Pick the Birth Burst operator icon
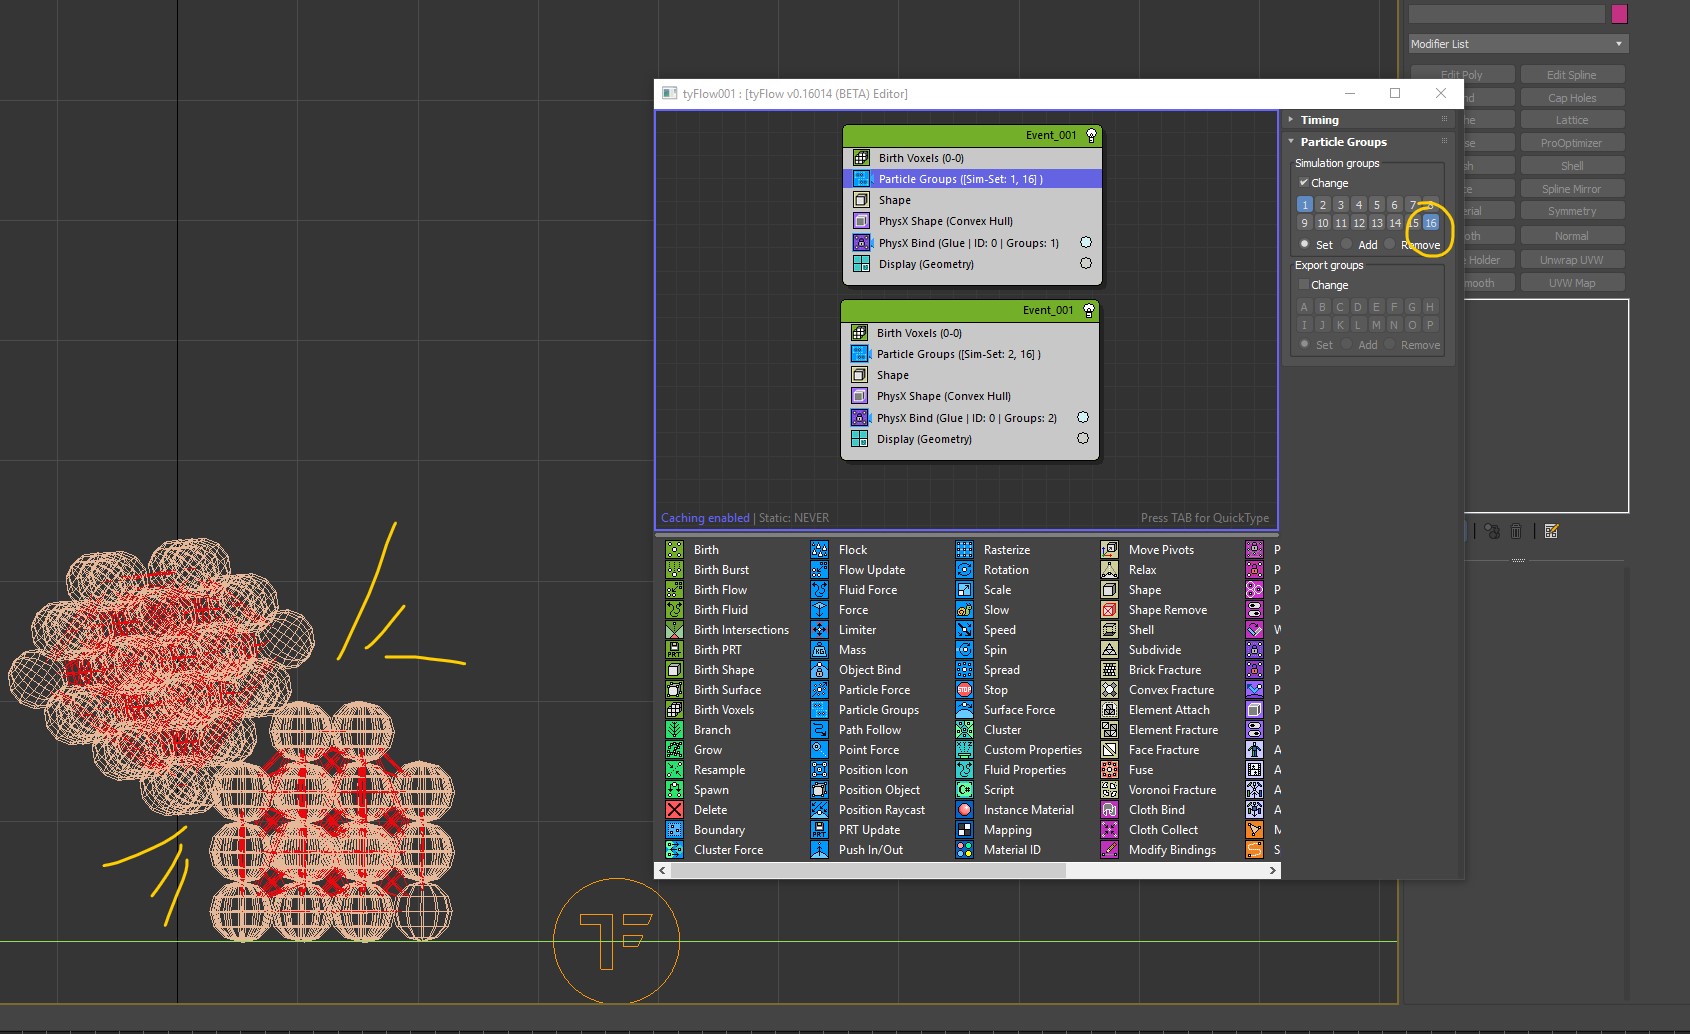Image resolution: width=1690 pixels, height=1034 pixels. point(675,570)
